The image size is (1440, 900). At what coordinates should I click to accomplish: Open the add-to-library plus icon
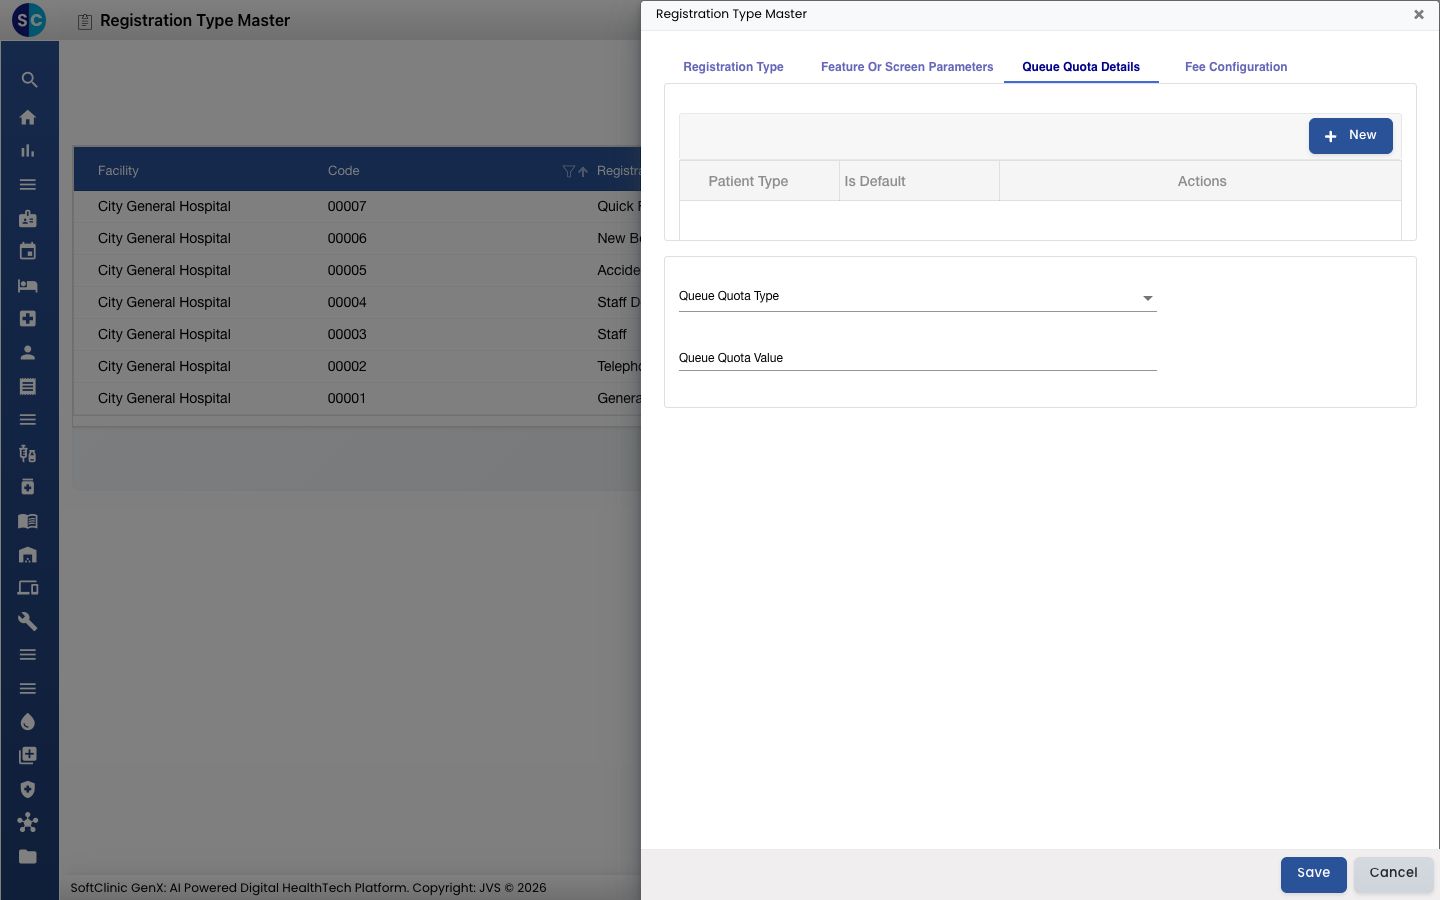point(28,755)
